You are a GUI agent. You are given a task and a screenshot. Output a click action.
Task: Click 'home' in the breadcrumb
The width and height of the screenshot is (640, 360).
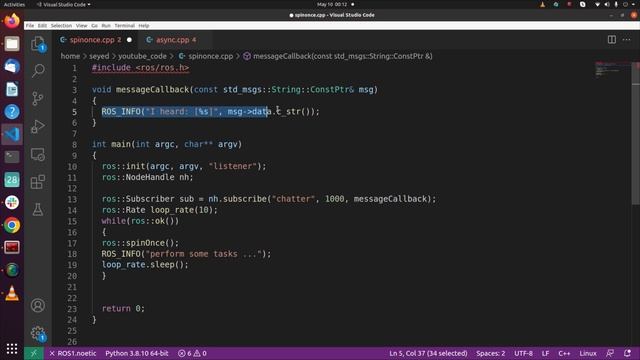pos(70,56)
